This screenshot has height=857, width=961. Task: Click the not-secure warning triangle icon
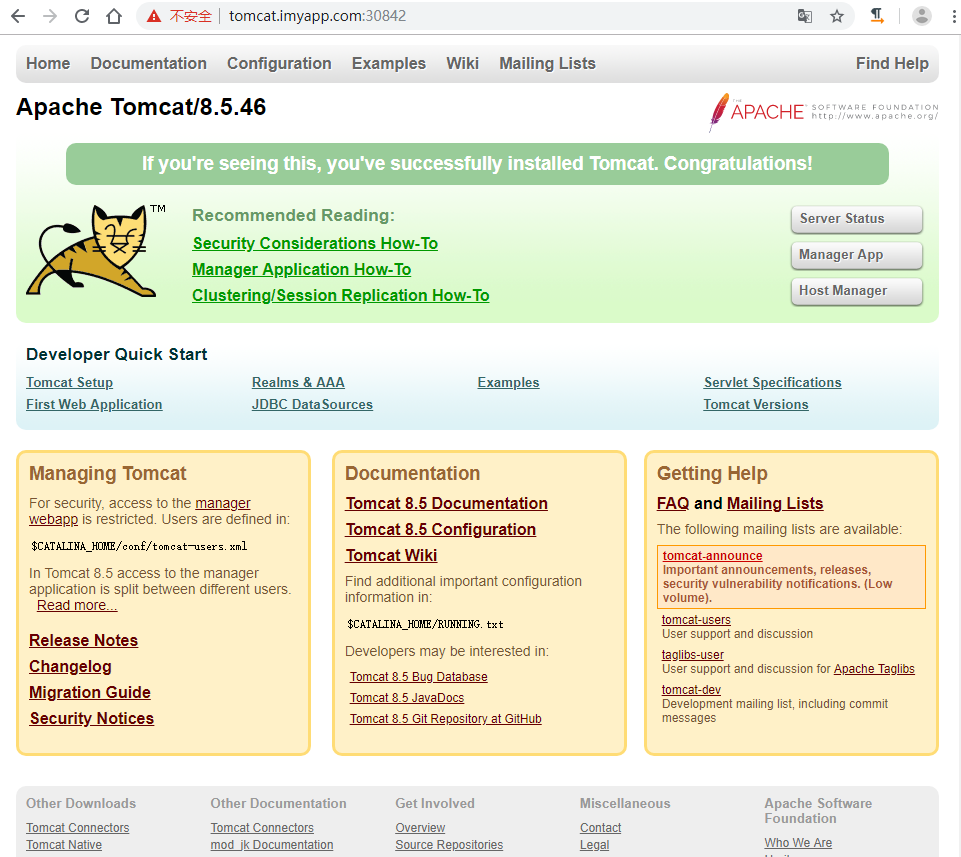pyautogui.click(x=154, y=16)
